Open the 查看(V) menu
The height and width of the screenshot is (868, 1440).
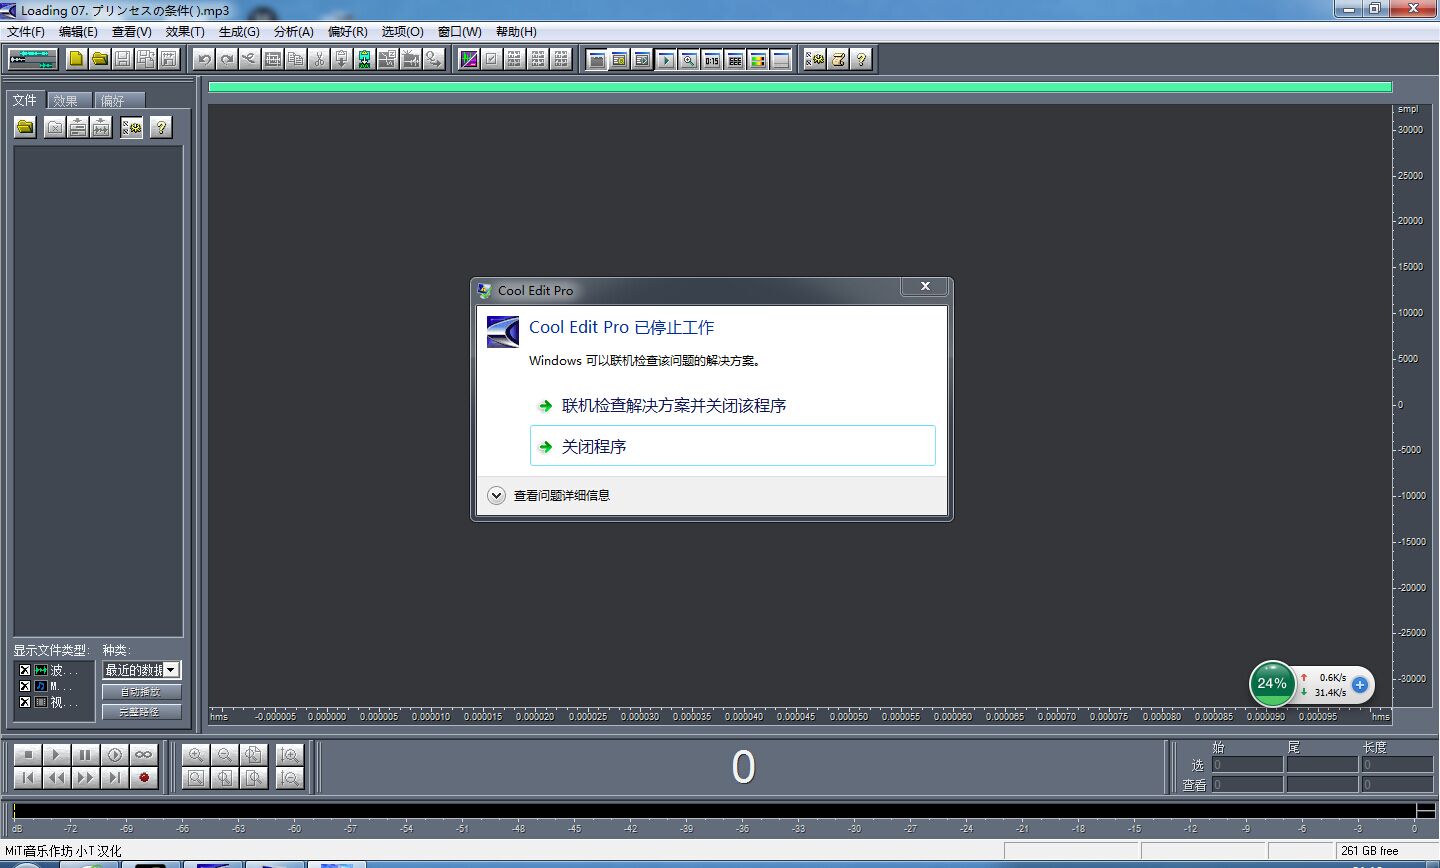coord(132,32)
